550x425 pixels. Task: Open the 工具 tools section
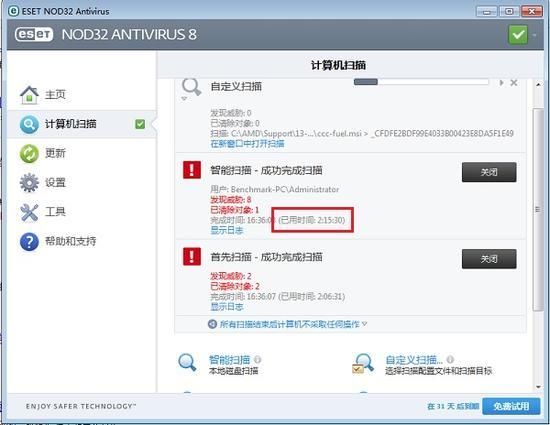pos(55,212)
